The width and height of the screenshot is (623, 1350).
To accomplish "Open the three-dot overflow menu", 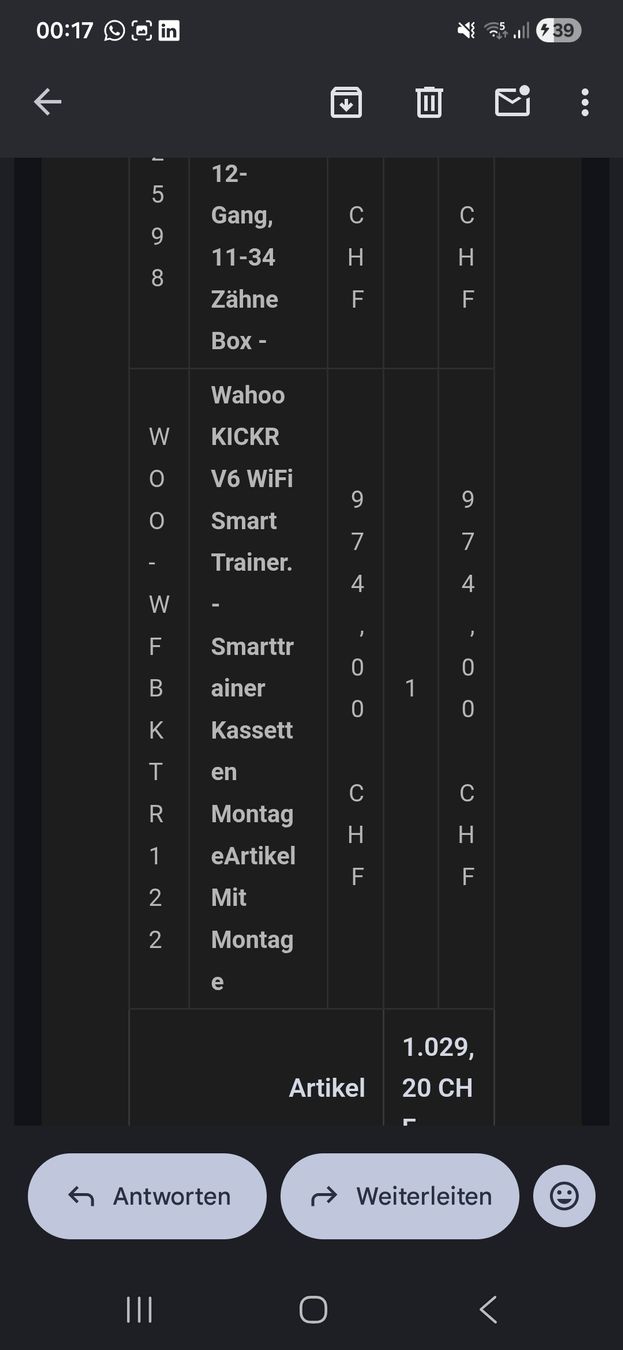I will (x=585, y=102).
